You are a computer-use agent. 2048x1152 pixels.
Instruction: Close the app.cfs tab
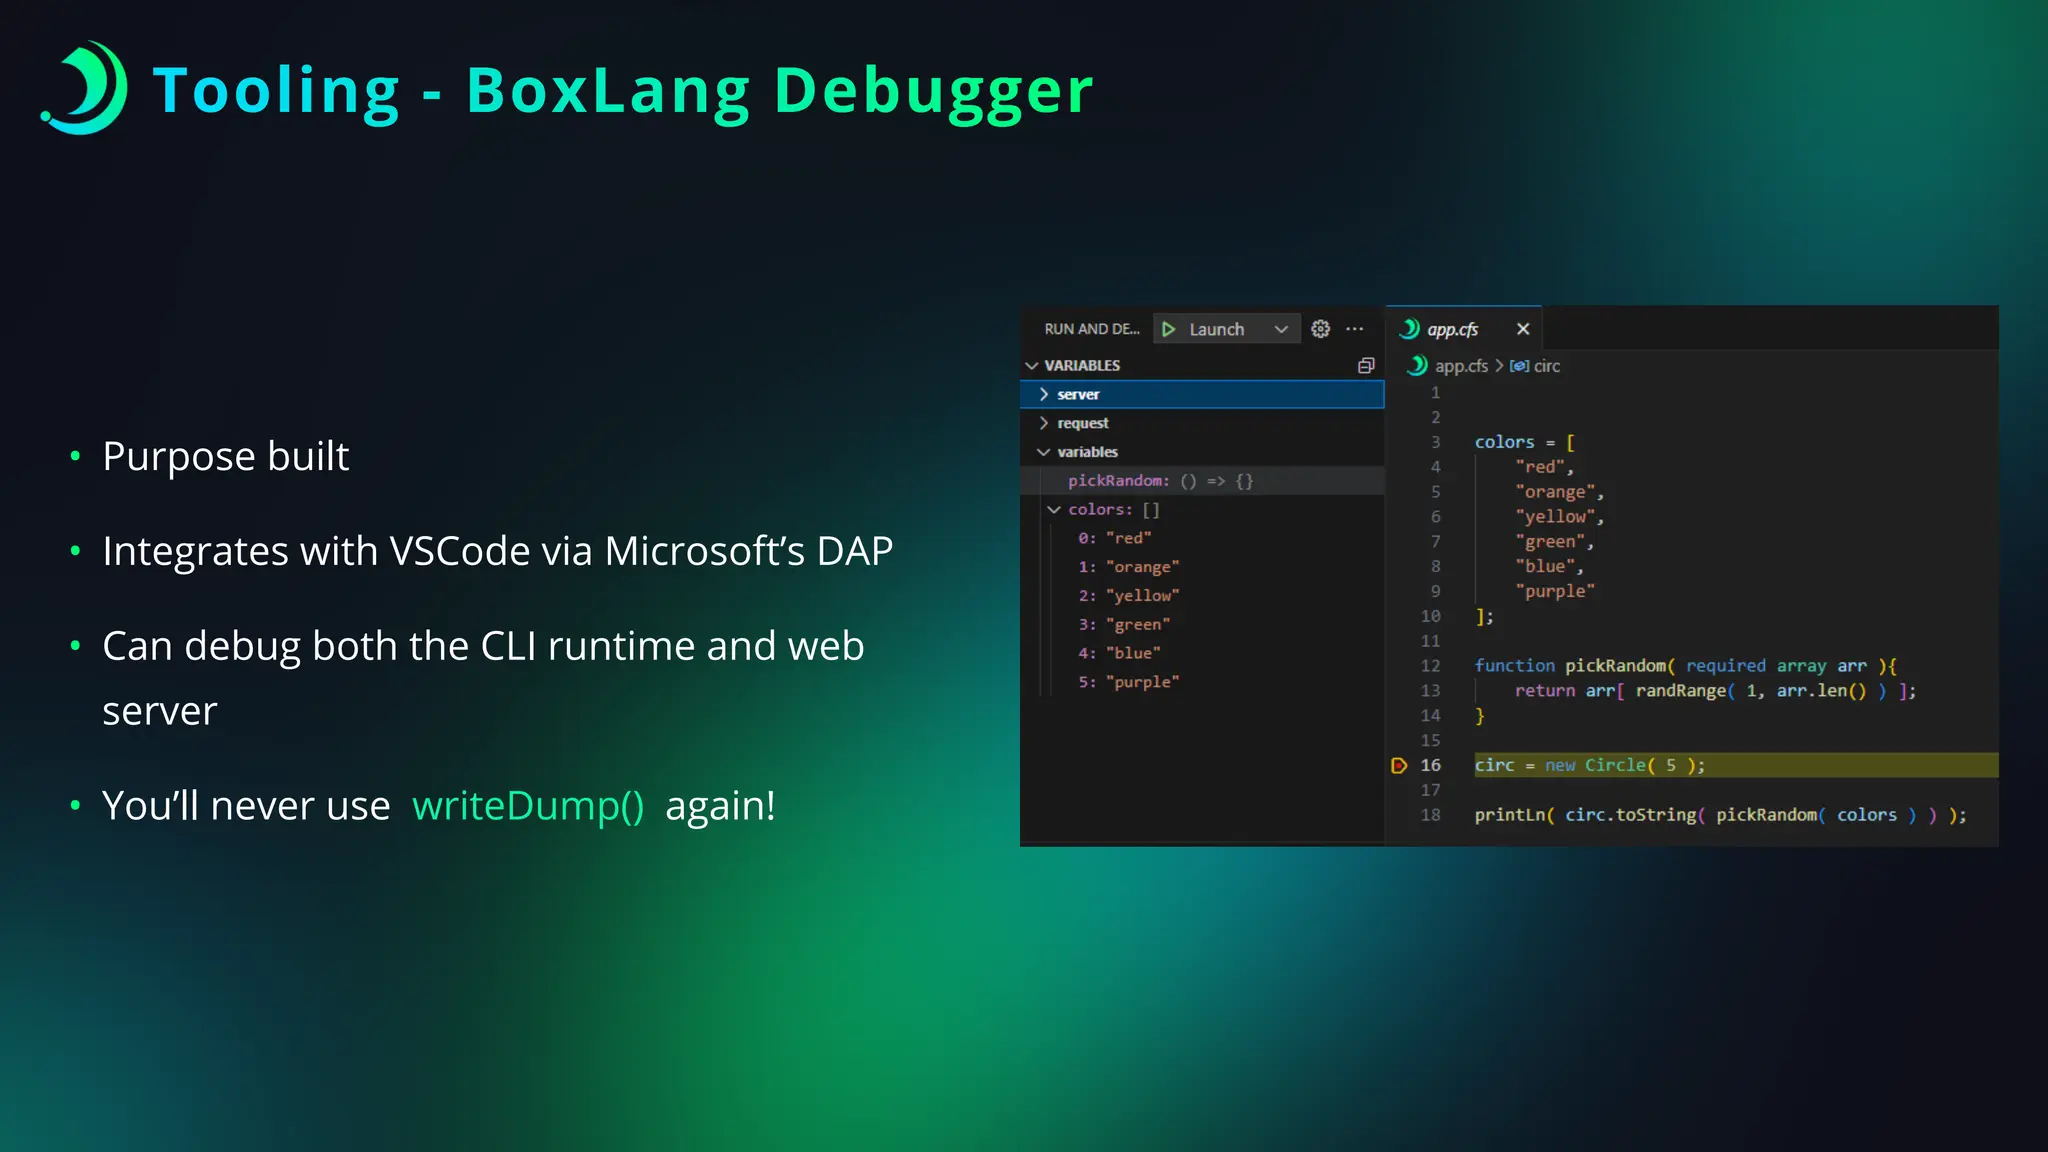(1523, 329)
